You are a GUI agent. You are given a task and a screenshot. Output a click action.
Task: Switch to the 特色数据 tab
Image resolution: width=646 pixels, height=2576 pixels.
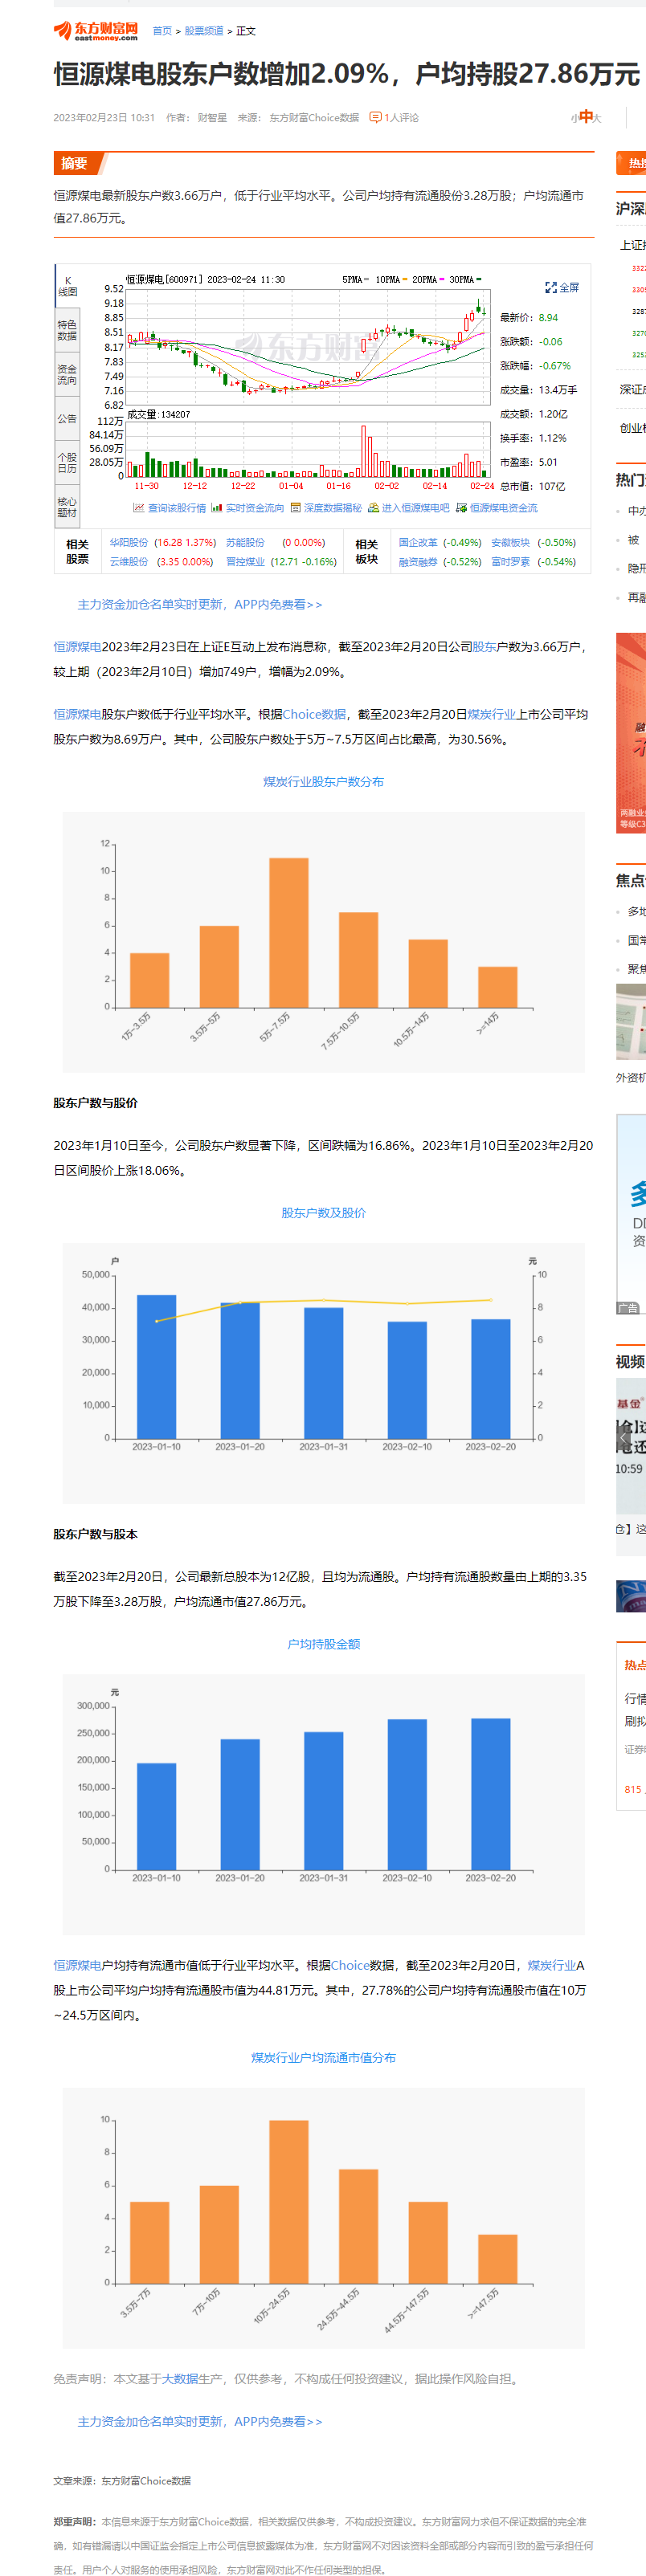[67, 330]
